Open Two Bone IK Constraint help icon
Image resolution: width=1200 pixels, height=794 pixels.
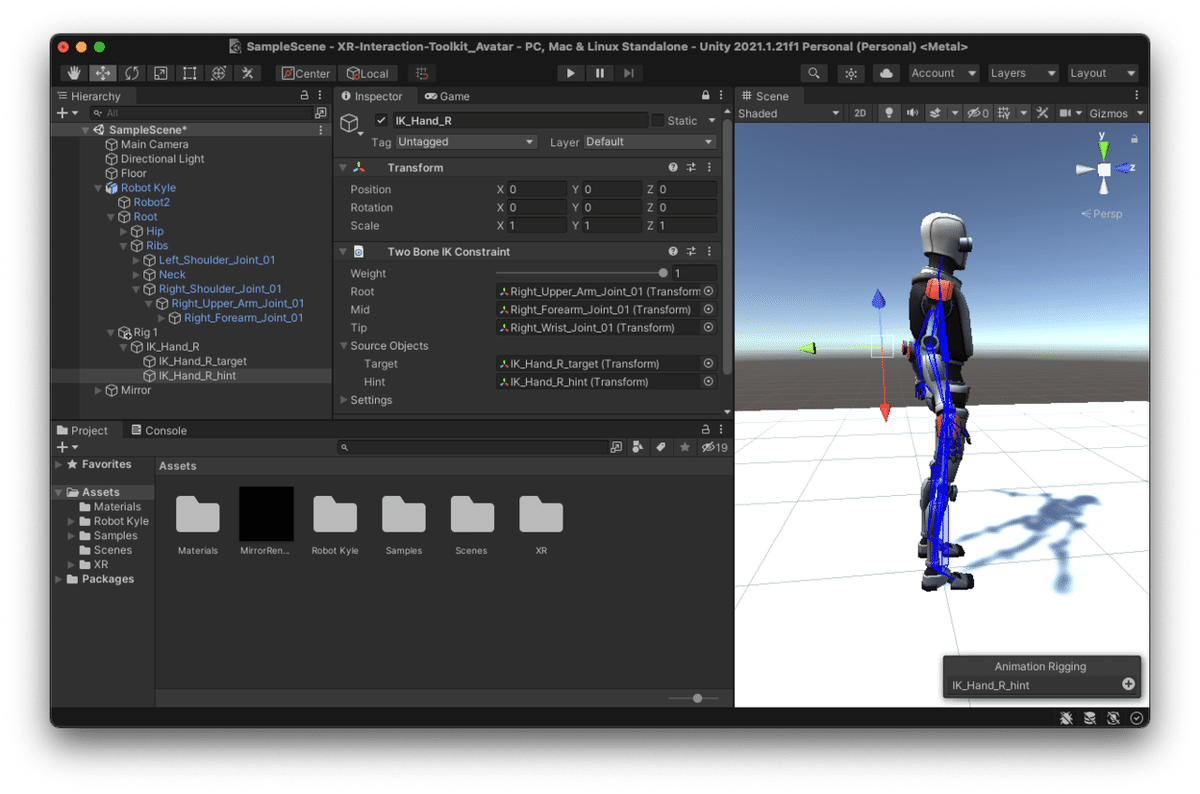pyautogui.click(x=673, y=252)
